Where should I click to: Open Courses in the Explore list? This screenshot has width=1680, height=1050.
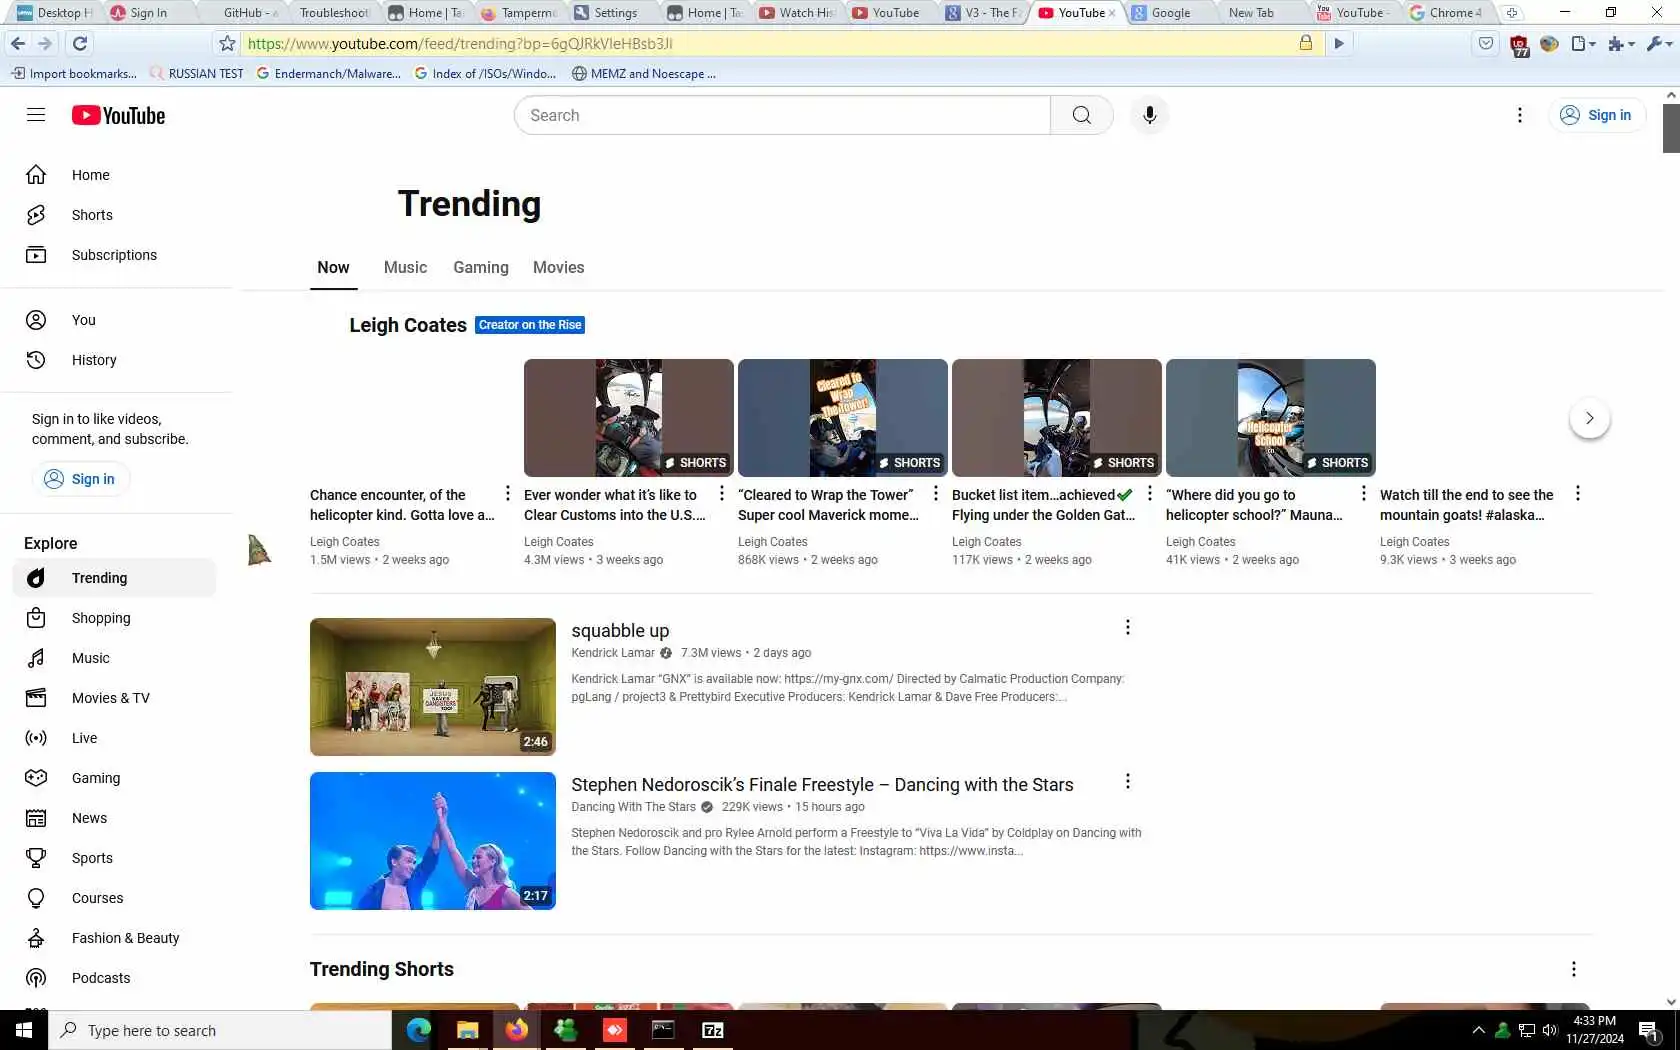click(x=116, y=898)
